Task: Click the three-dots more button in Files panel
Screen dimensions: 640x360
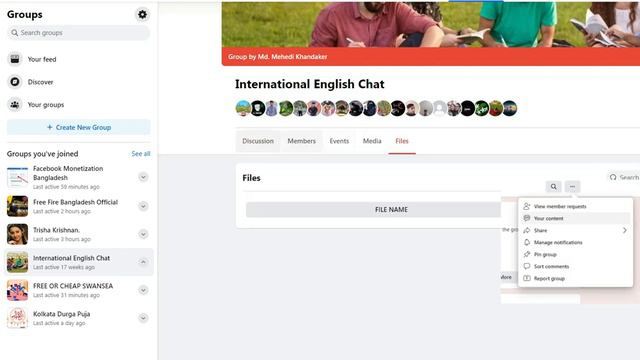Action: click(572, 187)
